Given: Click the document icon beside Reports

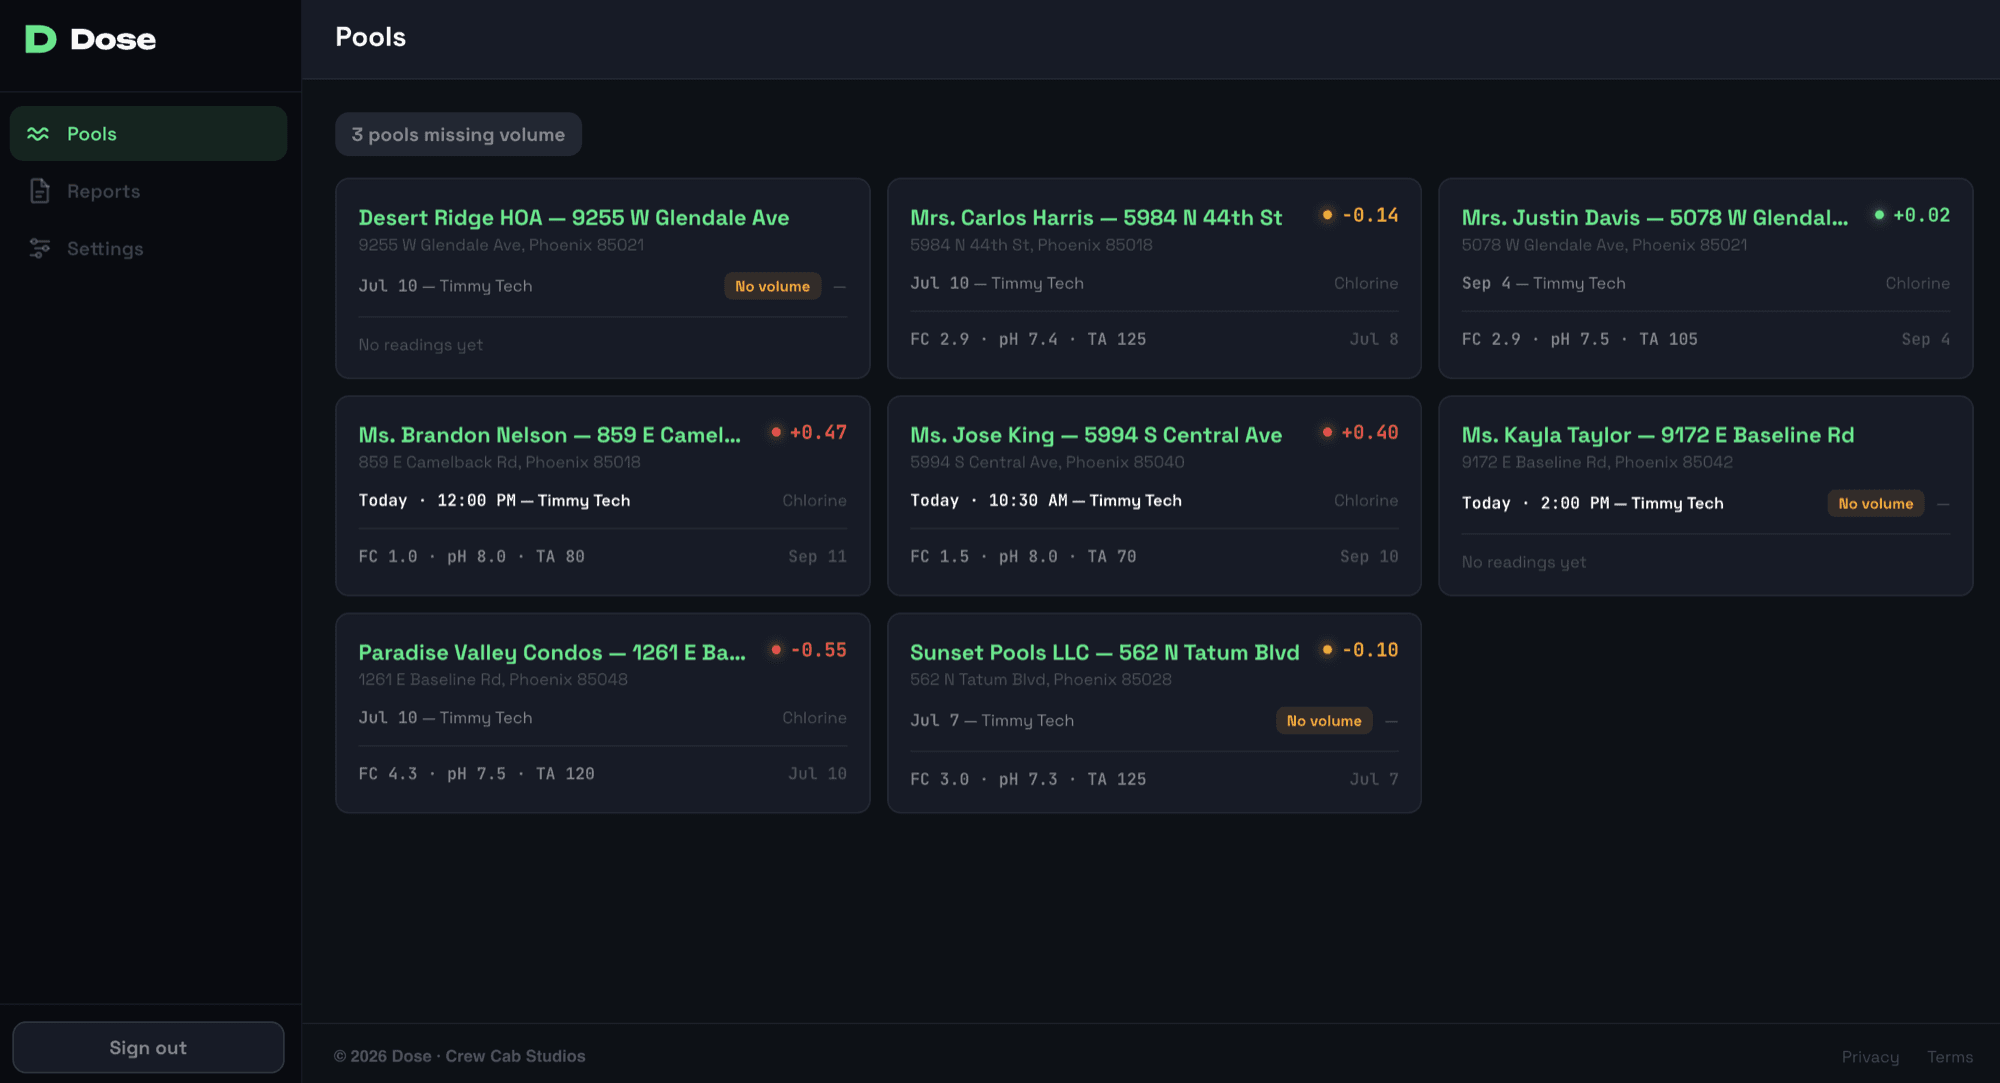Looking at the screenshot, I should (x=40, y=191).
